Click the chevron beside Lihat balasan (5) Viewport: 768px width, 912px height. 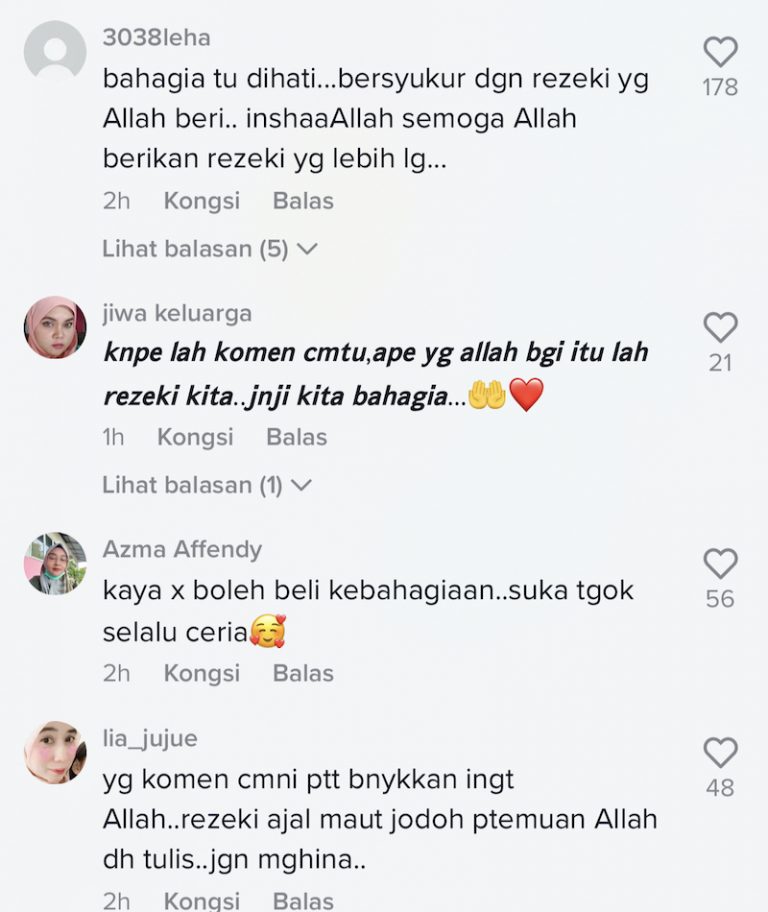coord(307,250)
